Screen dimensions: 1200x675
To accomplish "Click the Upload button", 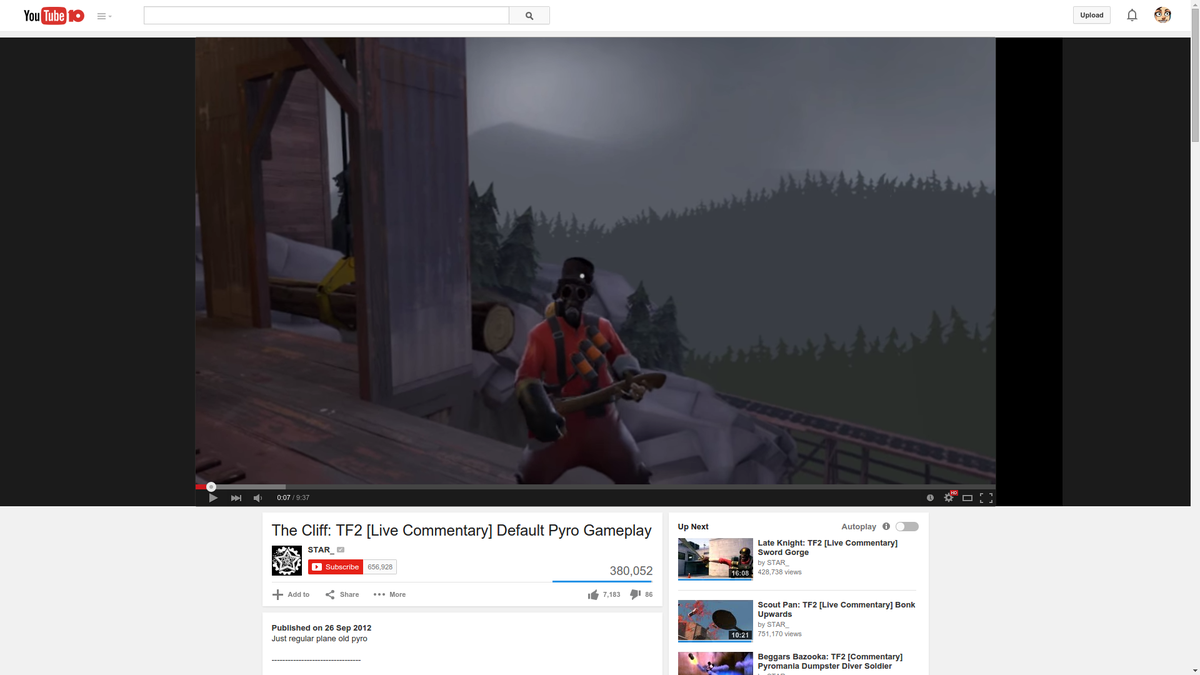I will (x=1091, y=15).
